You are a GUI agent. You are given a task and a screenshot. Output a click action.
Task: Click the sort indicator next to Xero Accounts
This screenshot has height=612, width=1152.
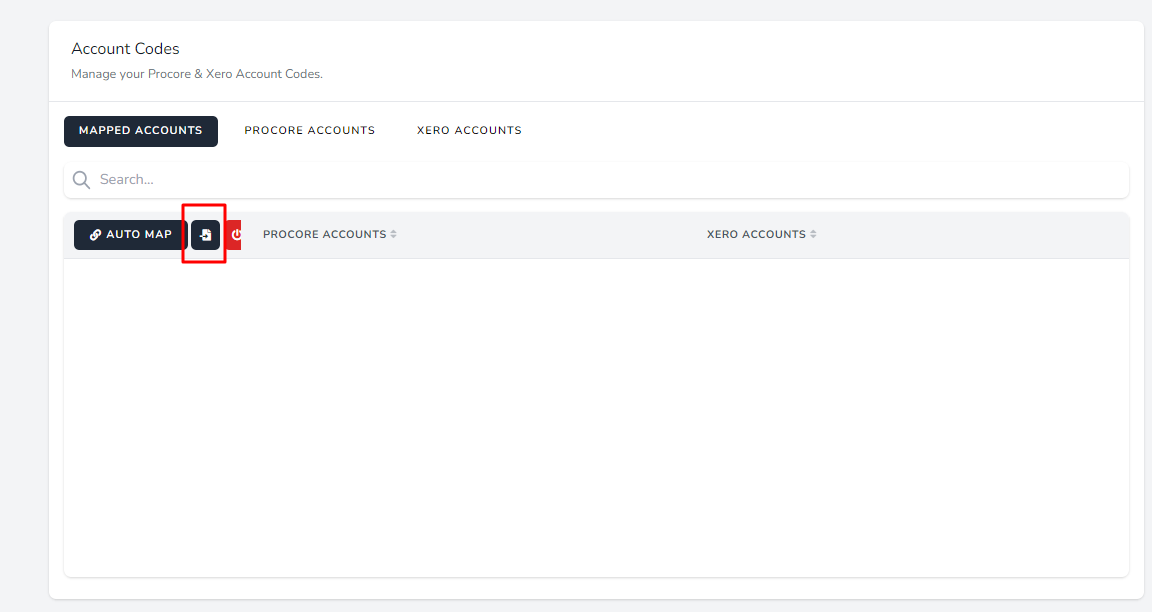813,234
